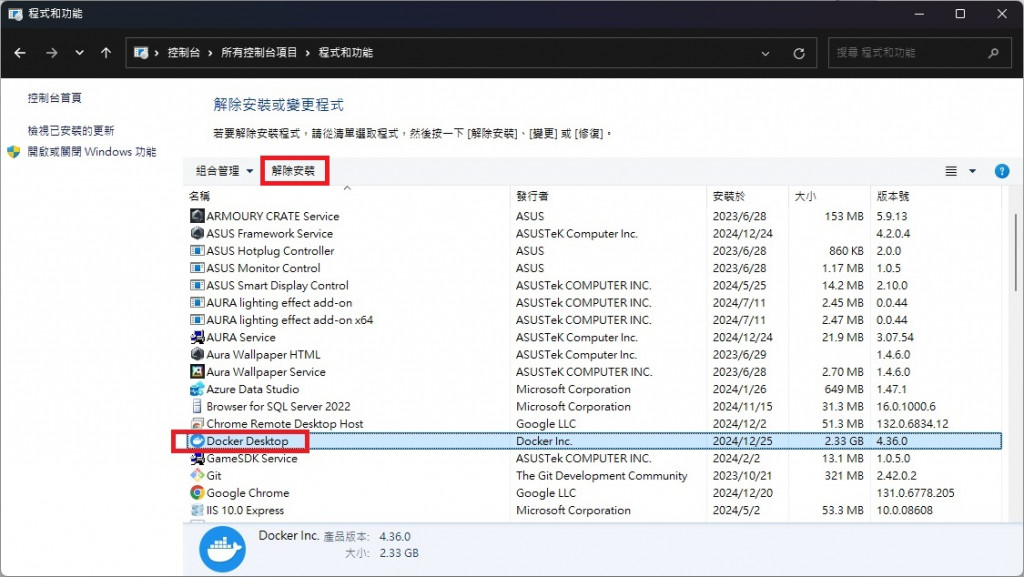Go up one level with up arrow
Viewport: 1024px width, 577px height.
point(106,53)
